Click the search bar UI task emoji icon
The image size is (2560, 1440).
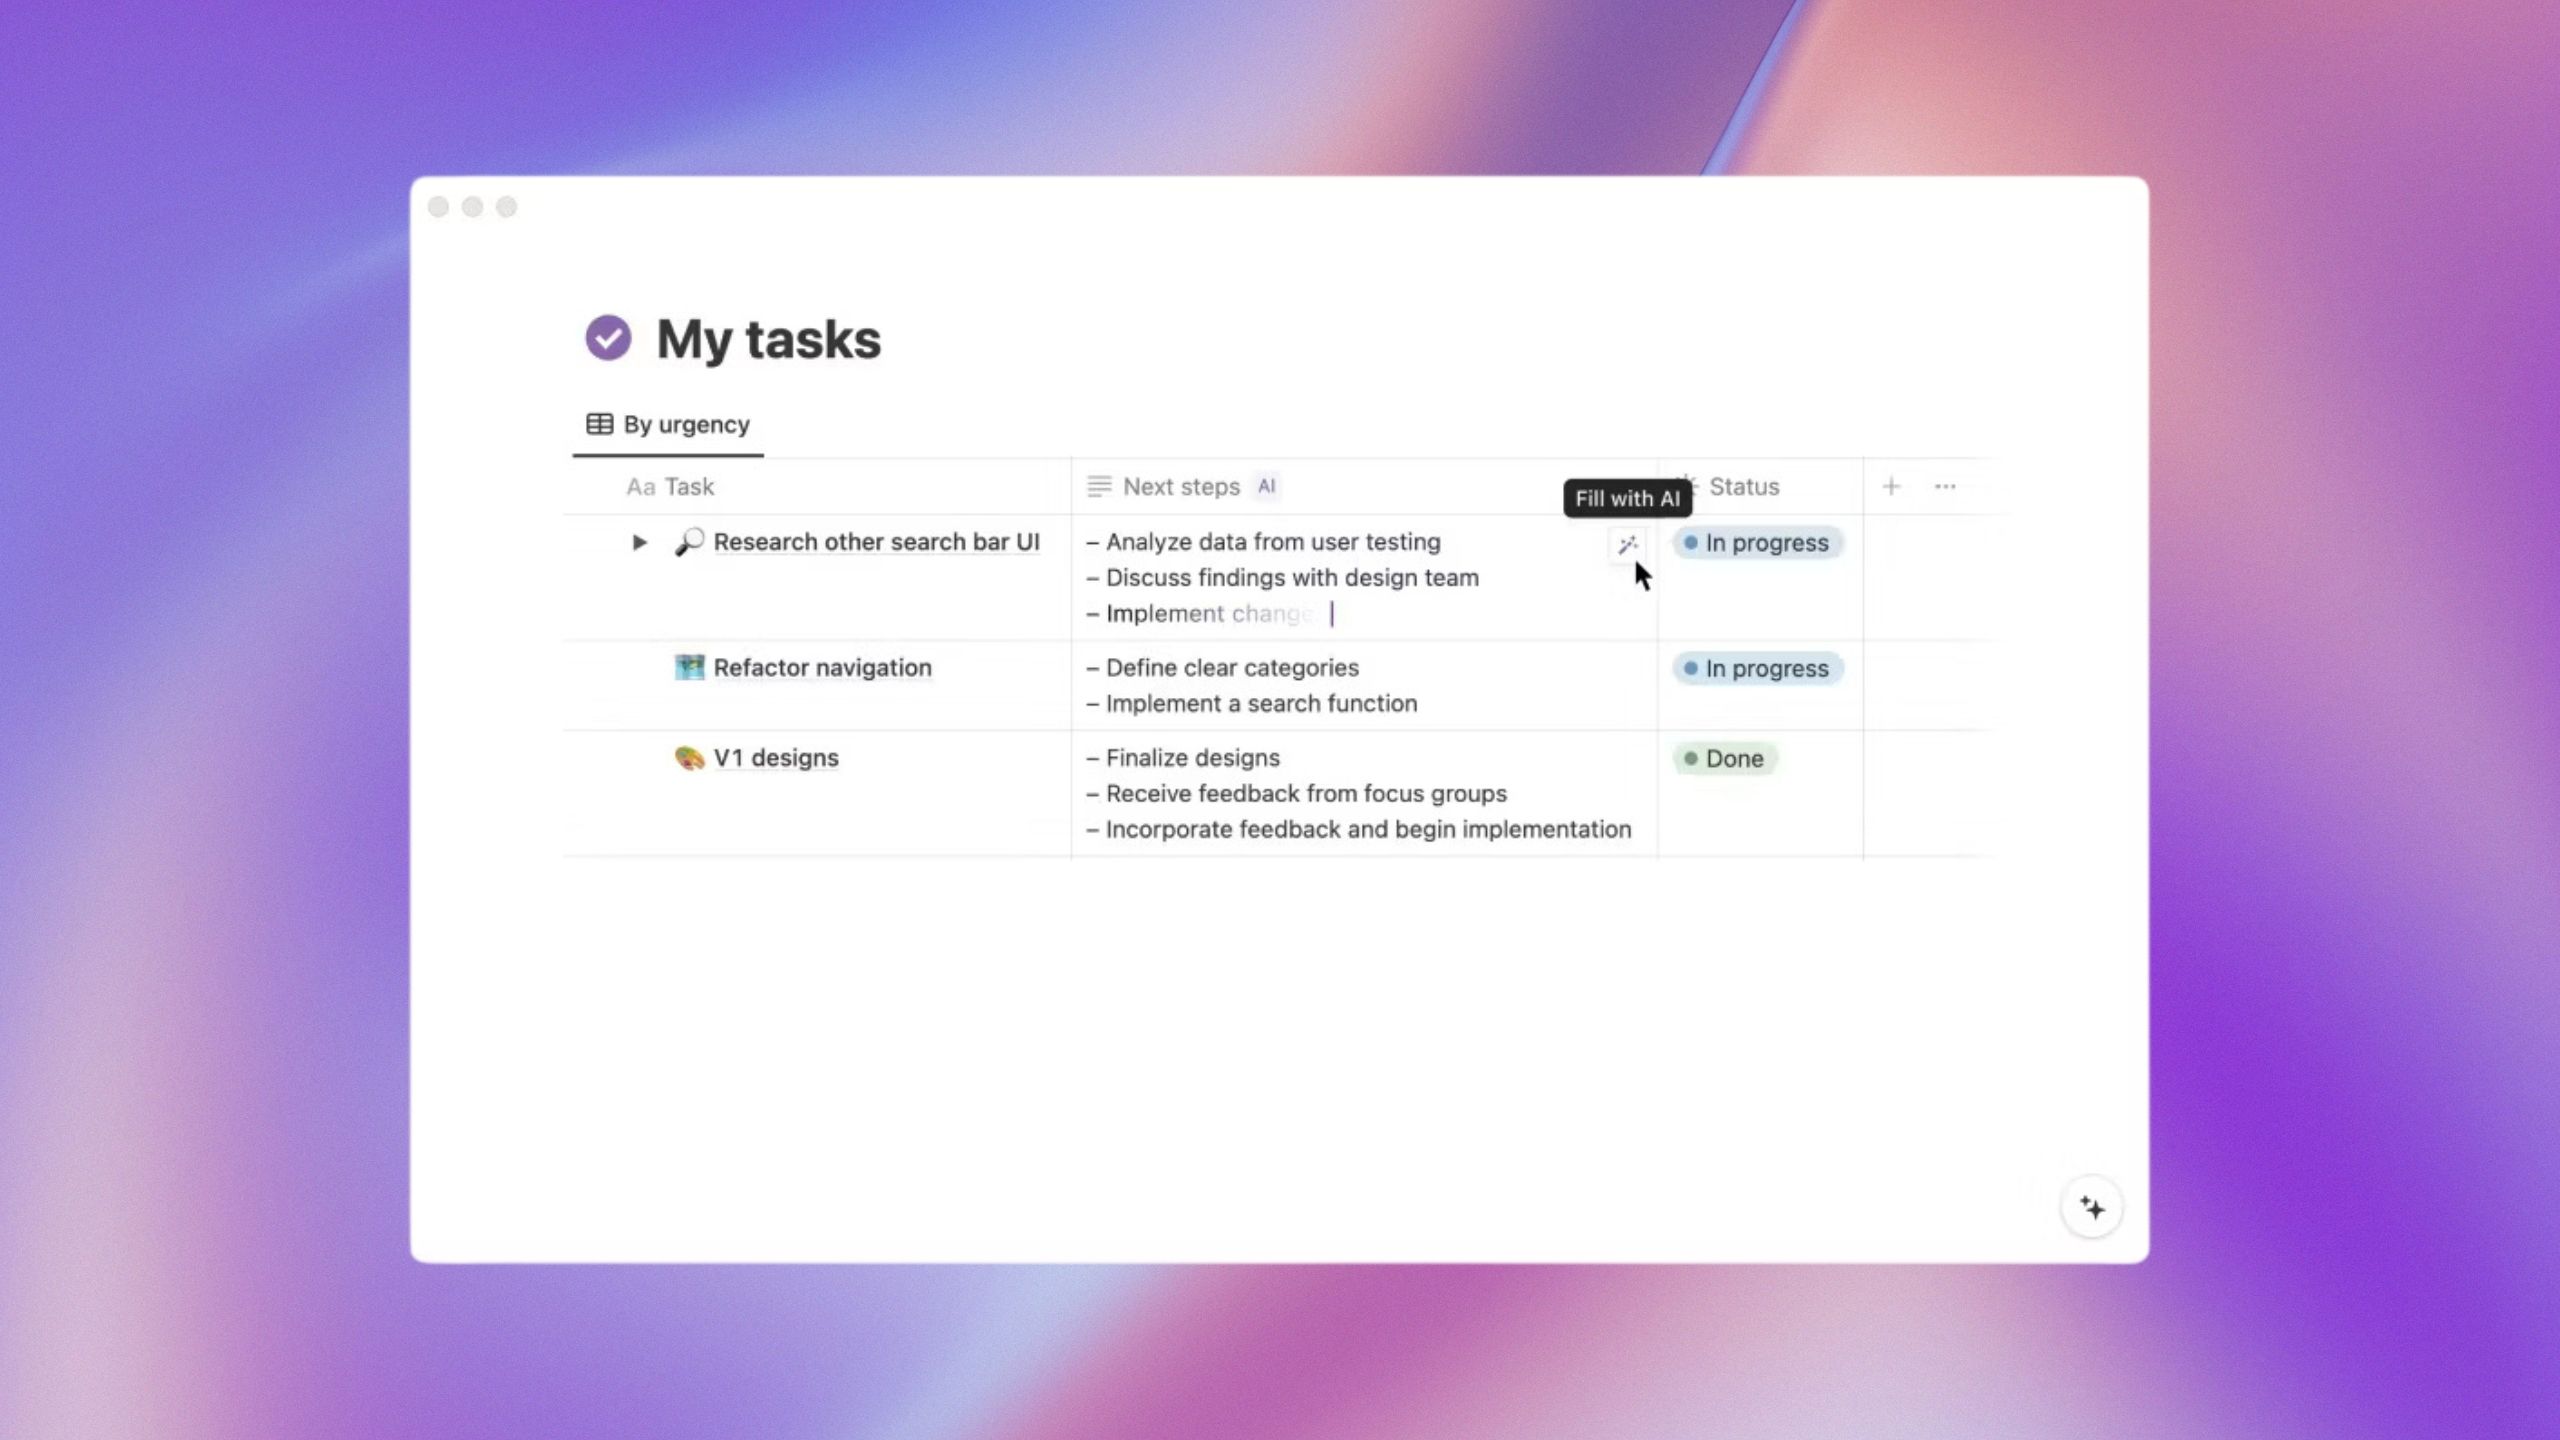click(689, 542)
